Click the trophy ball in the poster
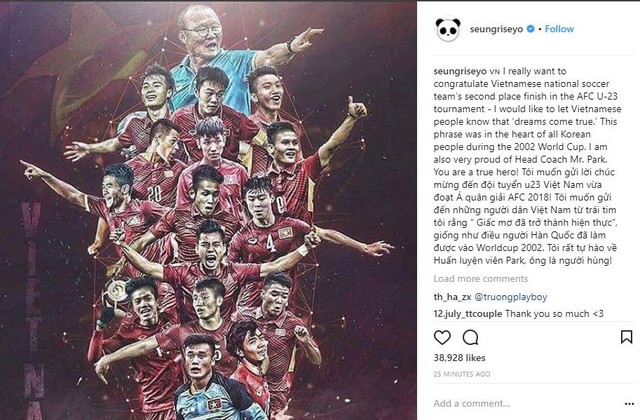Image resolution: width=640 pixels, height=420 pixels. (x=116, y=291)
